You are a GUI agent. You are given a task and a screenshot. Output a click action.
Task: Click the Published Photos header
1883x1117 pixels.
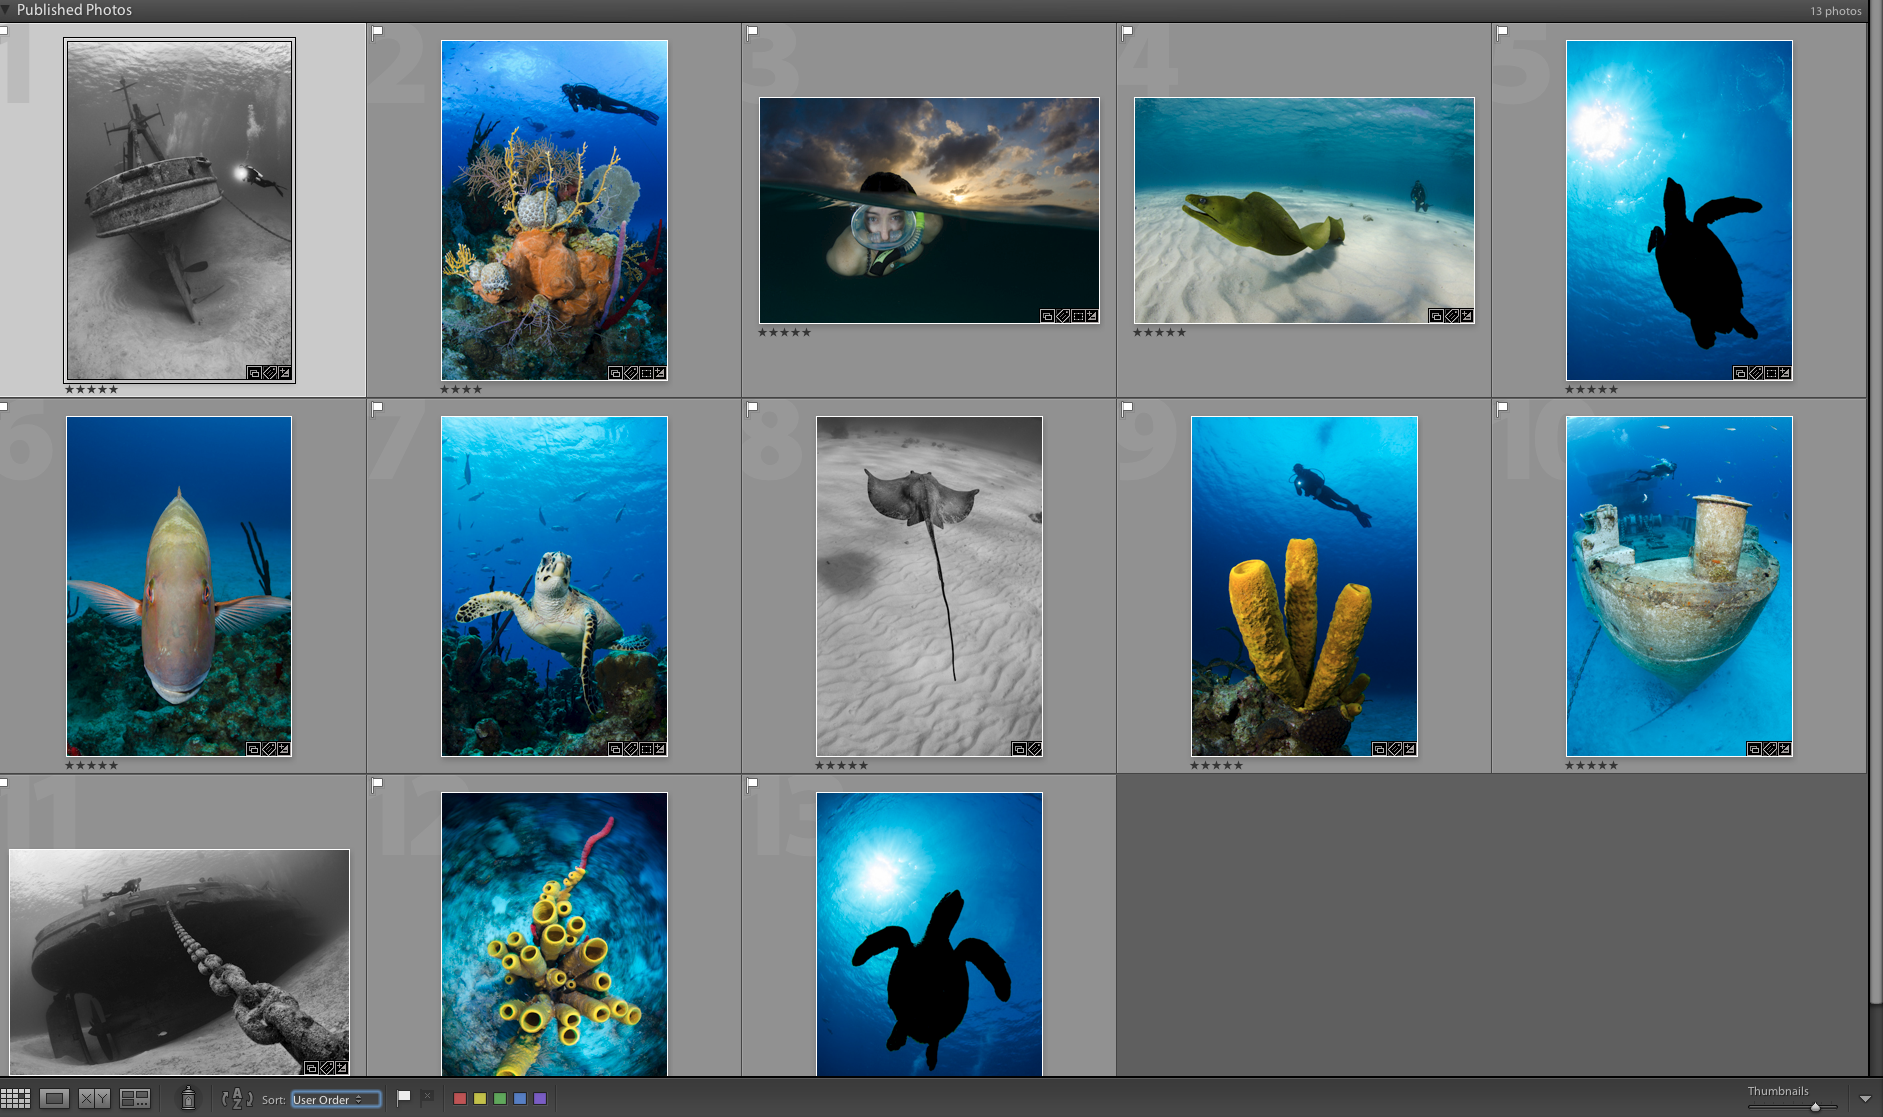point(73,9)
